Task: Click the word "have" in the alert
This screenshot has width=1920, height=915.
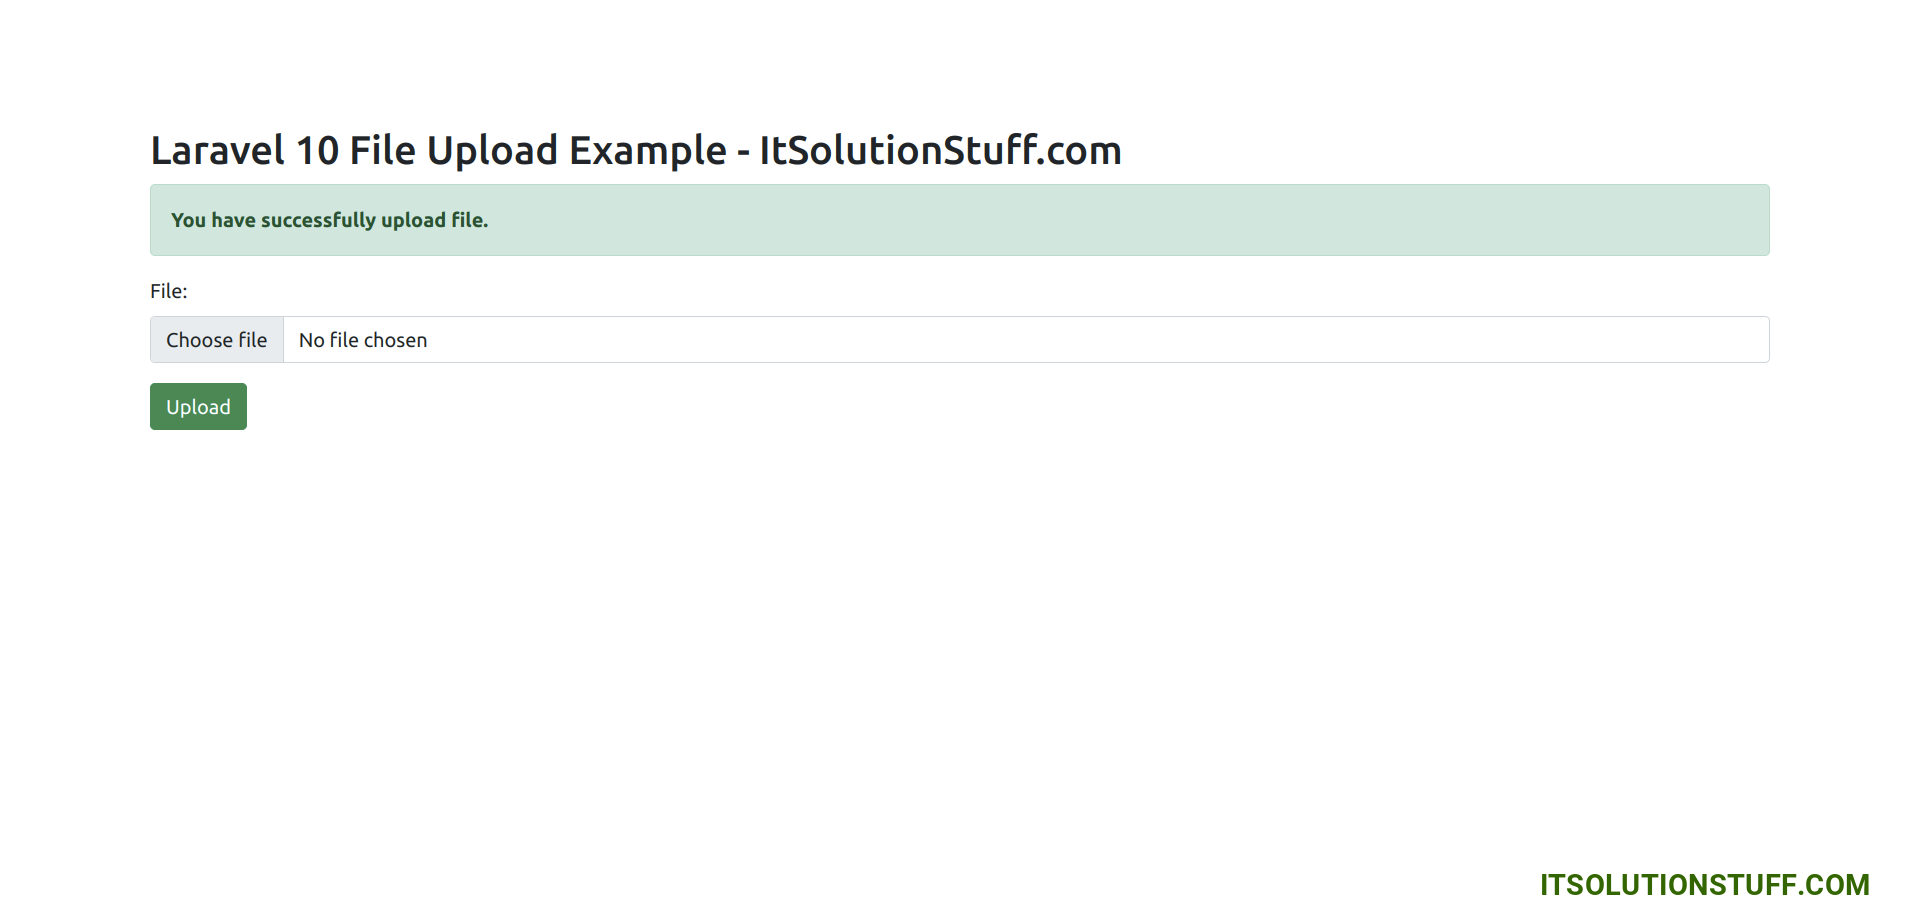Action: coord(233,220)
